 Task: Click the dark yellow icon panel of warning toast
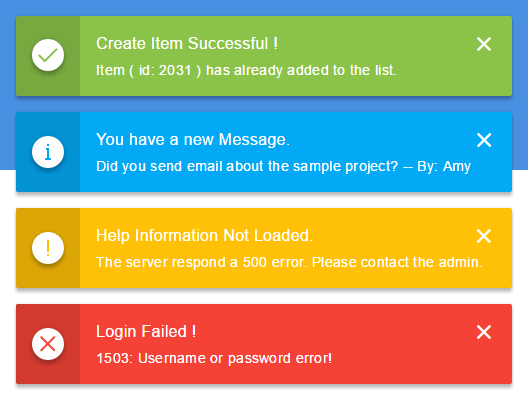48,248
